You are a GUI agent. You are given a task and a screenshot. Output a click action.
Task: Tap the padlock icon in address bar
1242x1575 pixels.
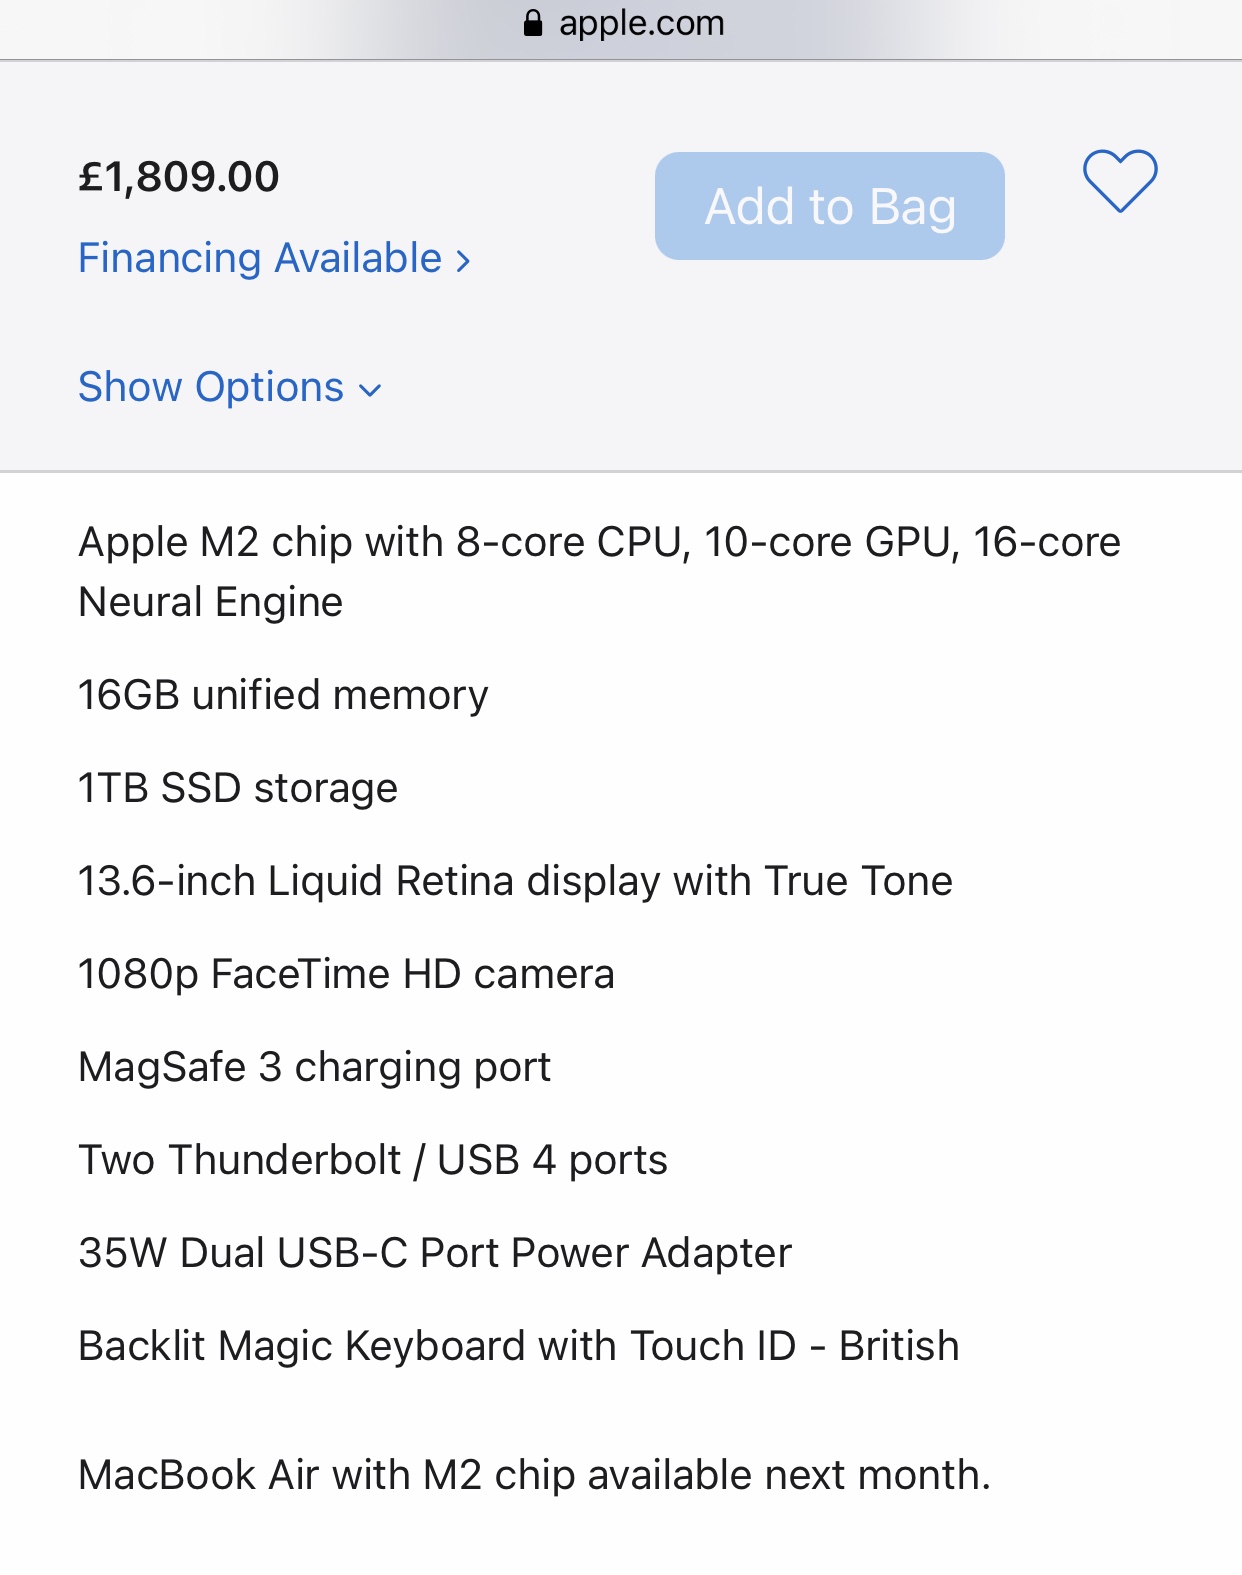(x=534, y=23)
